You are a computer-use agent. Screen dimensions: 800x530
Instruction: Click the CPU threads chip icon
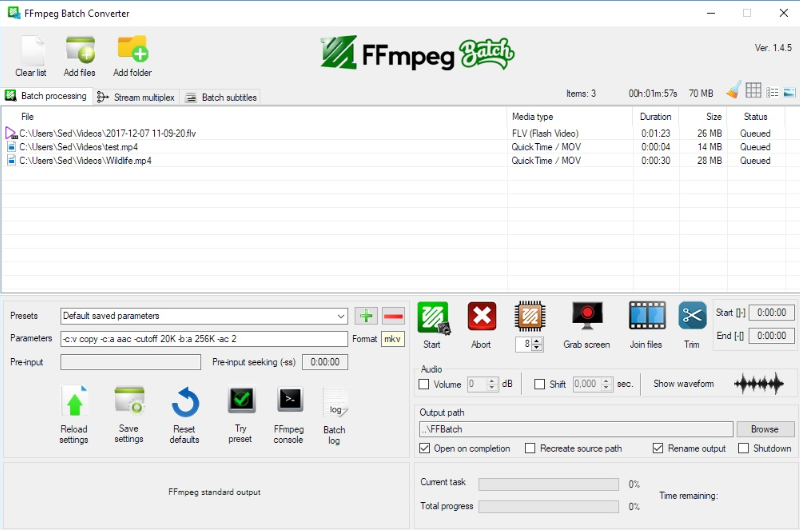coord(530,317)
